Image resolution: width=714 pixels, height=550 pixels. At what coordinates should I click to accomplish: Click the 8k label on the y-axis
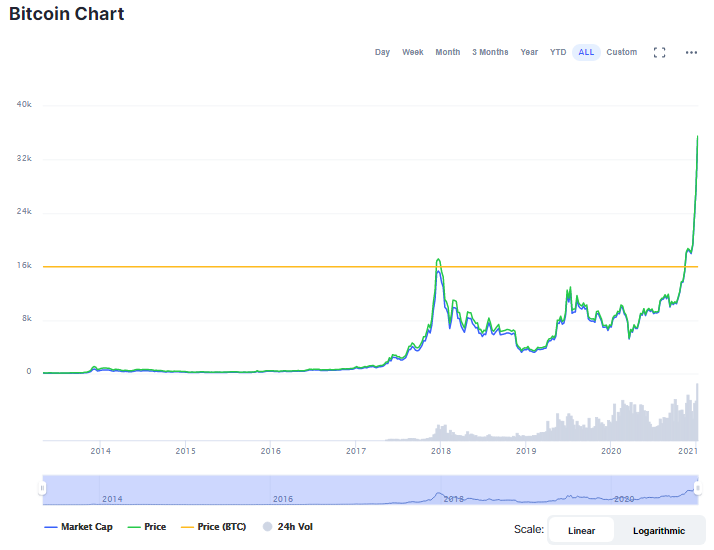pyautogui.click(x=27, y=318)
